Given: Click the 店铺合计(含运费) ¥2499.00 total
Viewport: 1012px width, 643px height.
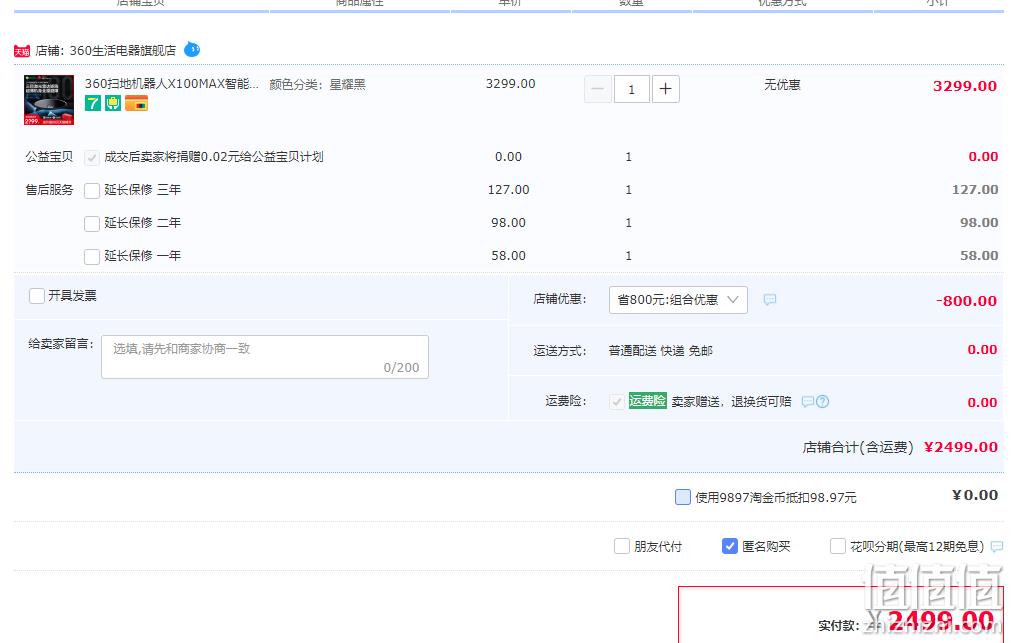Looking at the screenshot, I should [x=900, y=447].
